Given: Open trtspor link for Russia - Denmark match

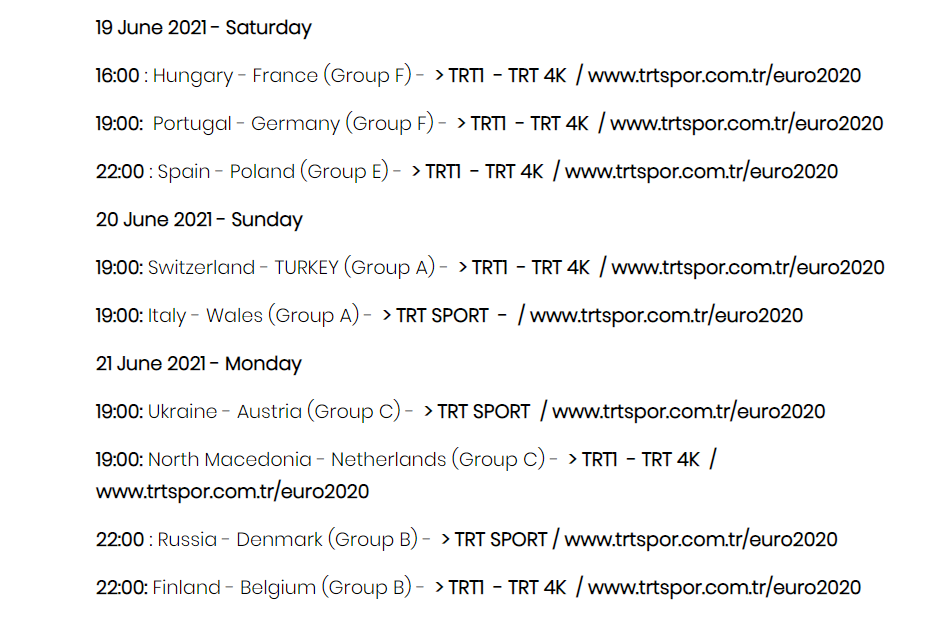Looking at the screenshot, I should point(700,540).
